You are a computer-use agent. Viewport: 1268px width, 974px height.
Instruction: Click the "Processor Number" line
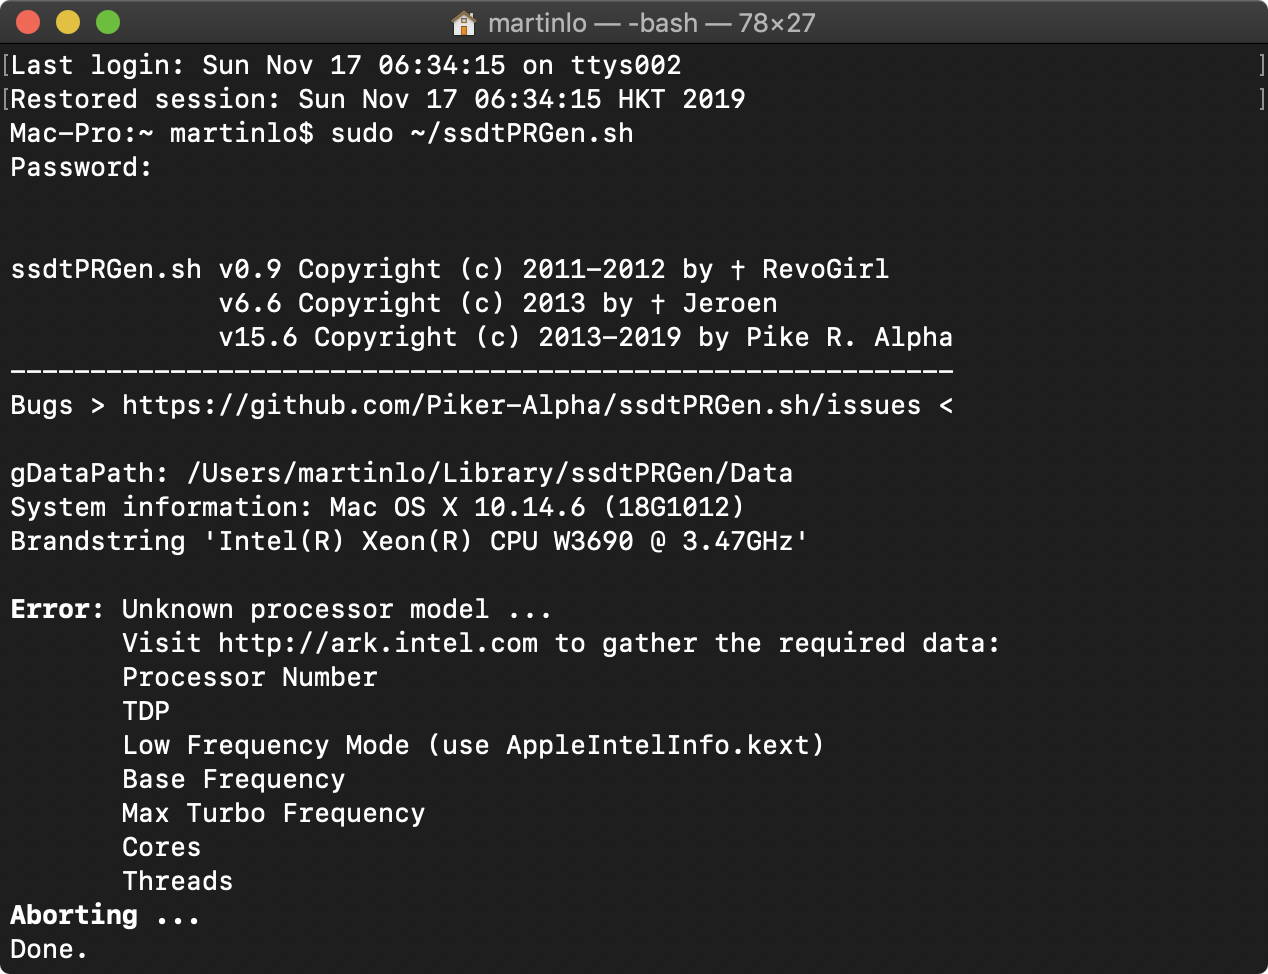(x=249, y=677)
